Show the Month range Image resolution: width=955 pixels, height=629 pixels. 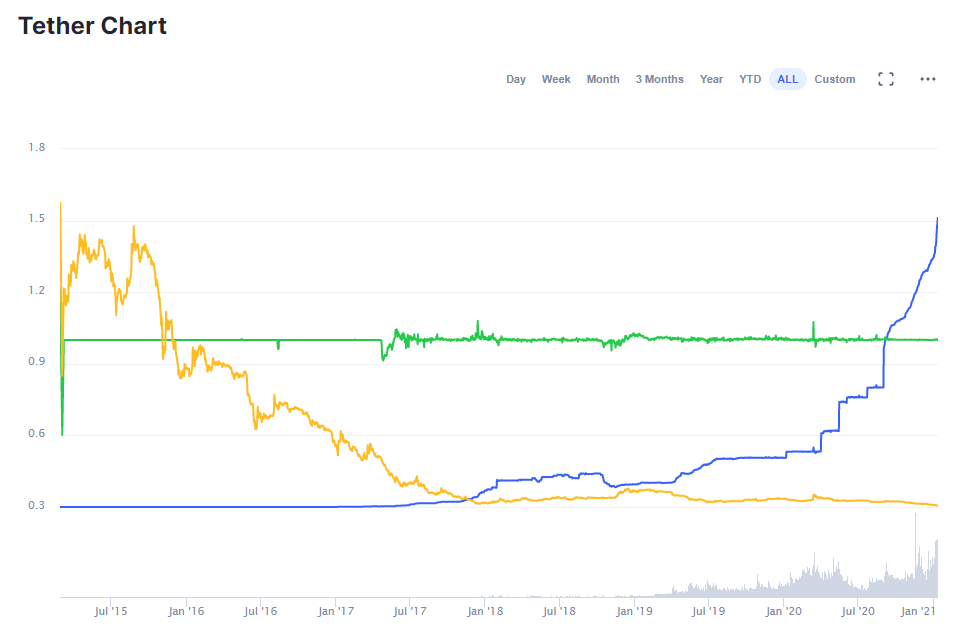click(603, 79)
